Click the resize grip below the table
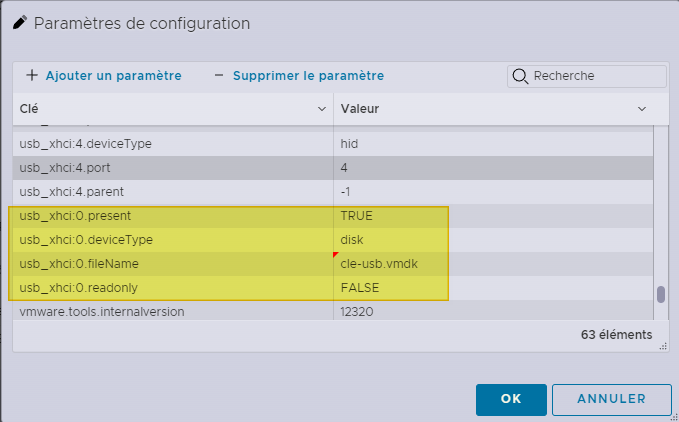Viewport: 679px width, 422px height. point(660,344)
